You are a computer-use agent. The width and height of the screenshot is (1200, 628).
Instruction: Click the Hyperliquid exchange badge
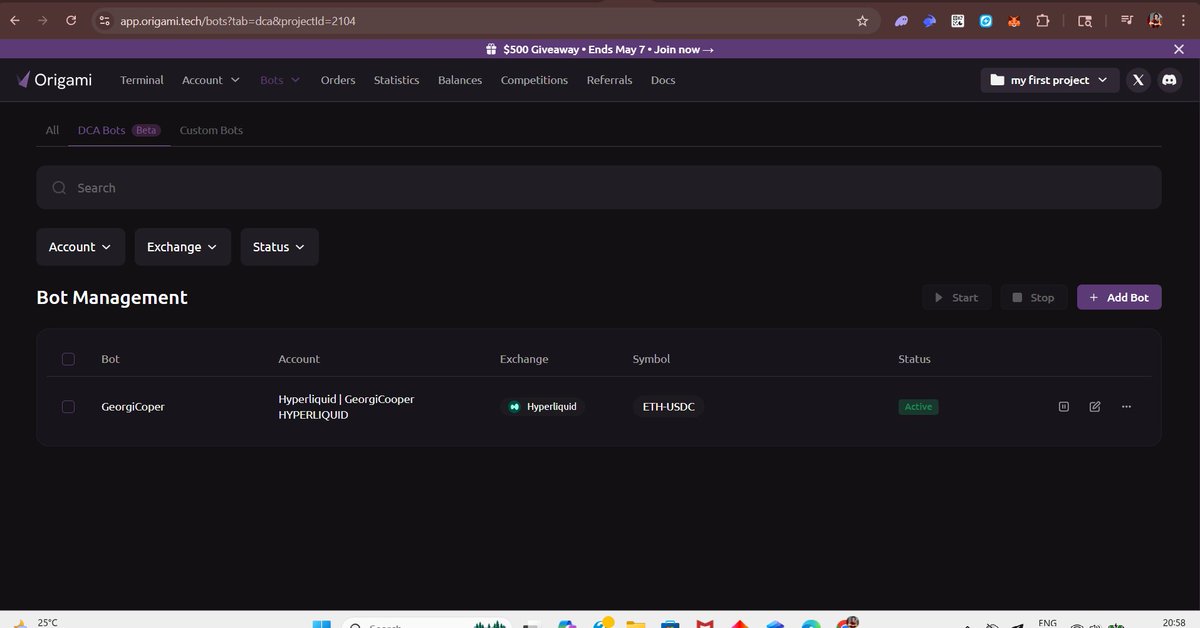click(x=543, y=407)
